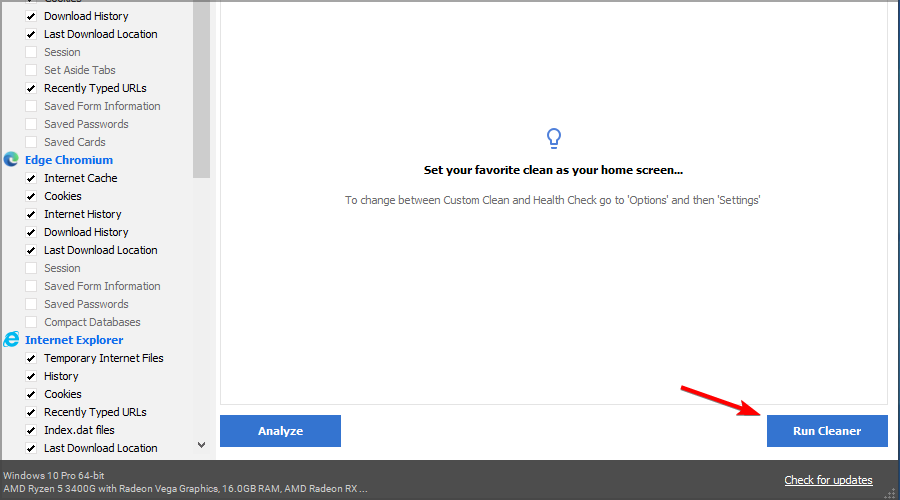Click the 'Windows 10 Pro 64-bit' status text

pos(54,475)
